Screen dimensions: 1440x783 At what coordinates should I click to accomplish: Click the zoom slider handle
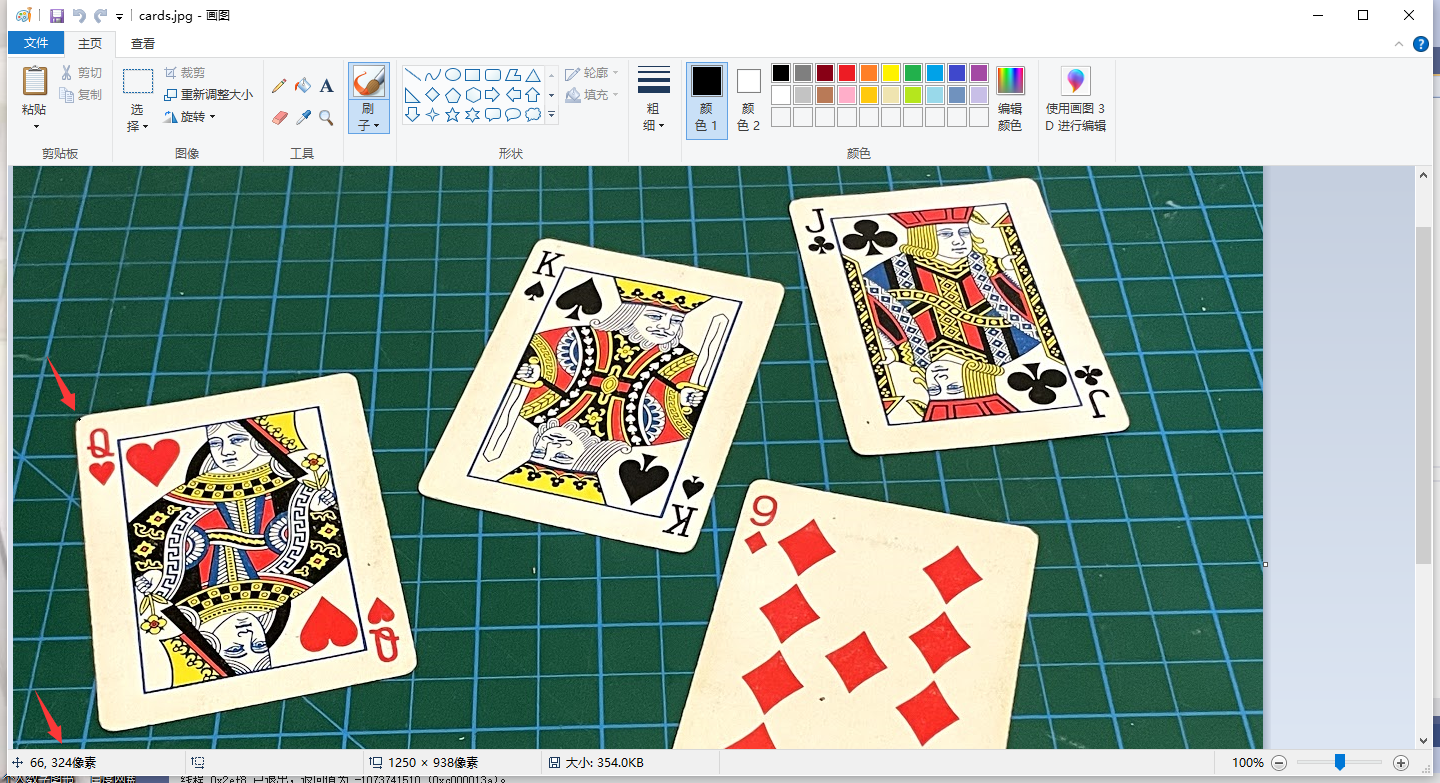1339,762
